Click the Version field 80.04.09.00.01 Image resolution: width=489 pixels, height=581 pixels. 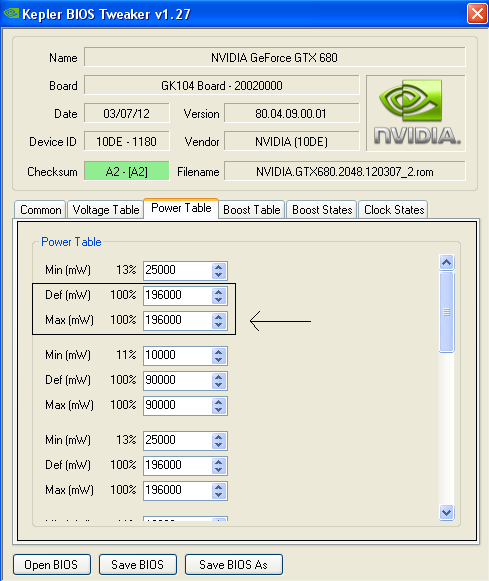(292, 113)
